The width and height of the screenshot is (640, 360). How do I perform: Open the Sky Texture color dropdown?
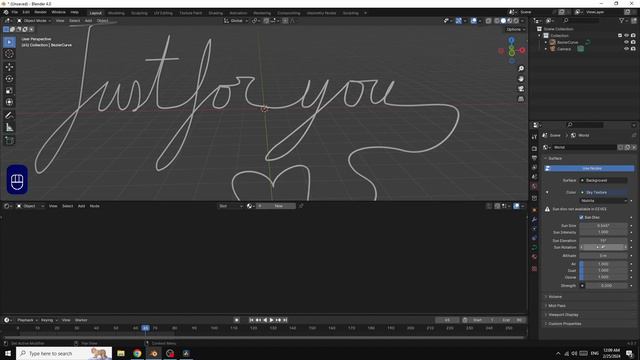click(603, 192)
